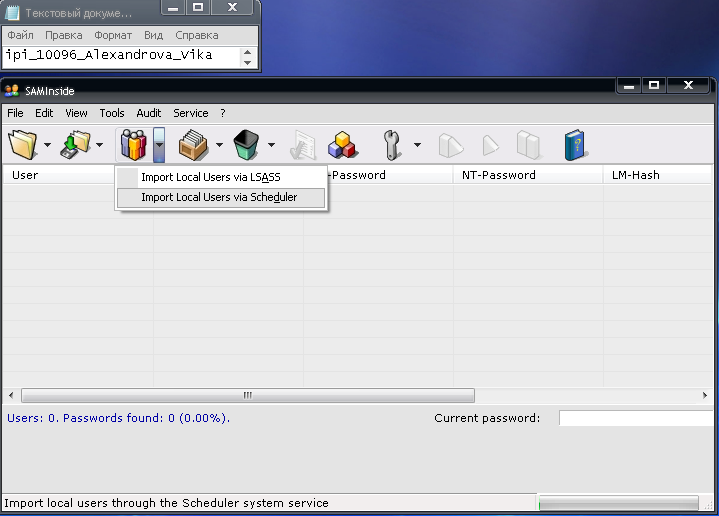Open the Audit menu
The image size is (719, 516).
click(x=149, y=113)
